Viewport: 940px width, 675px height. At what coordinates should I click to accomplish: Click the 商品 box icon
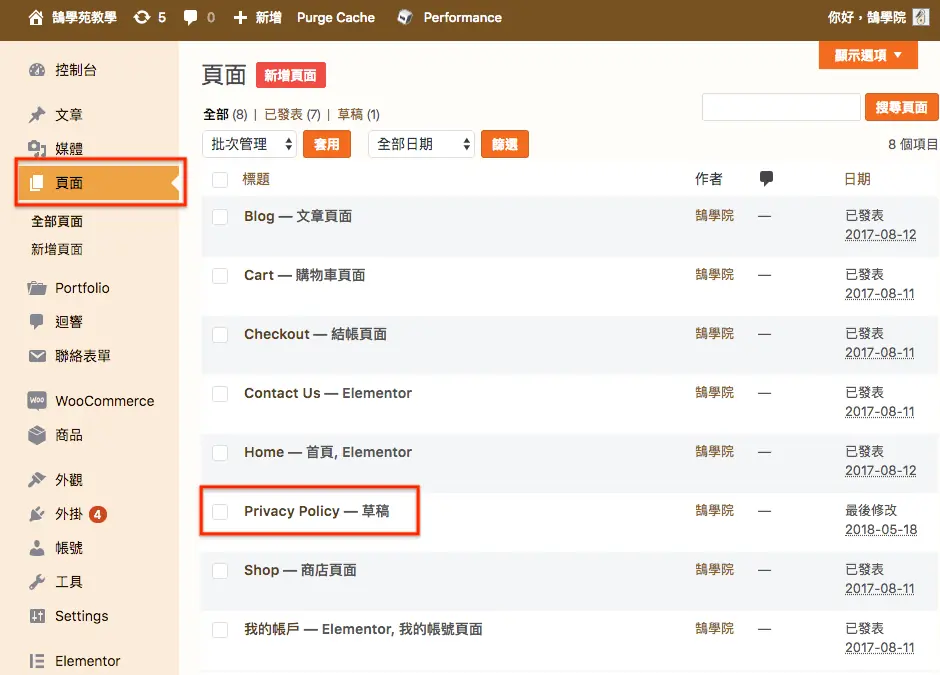click(x=37, y=435)
